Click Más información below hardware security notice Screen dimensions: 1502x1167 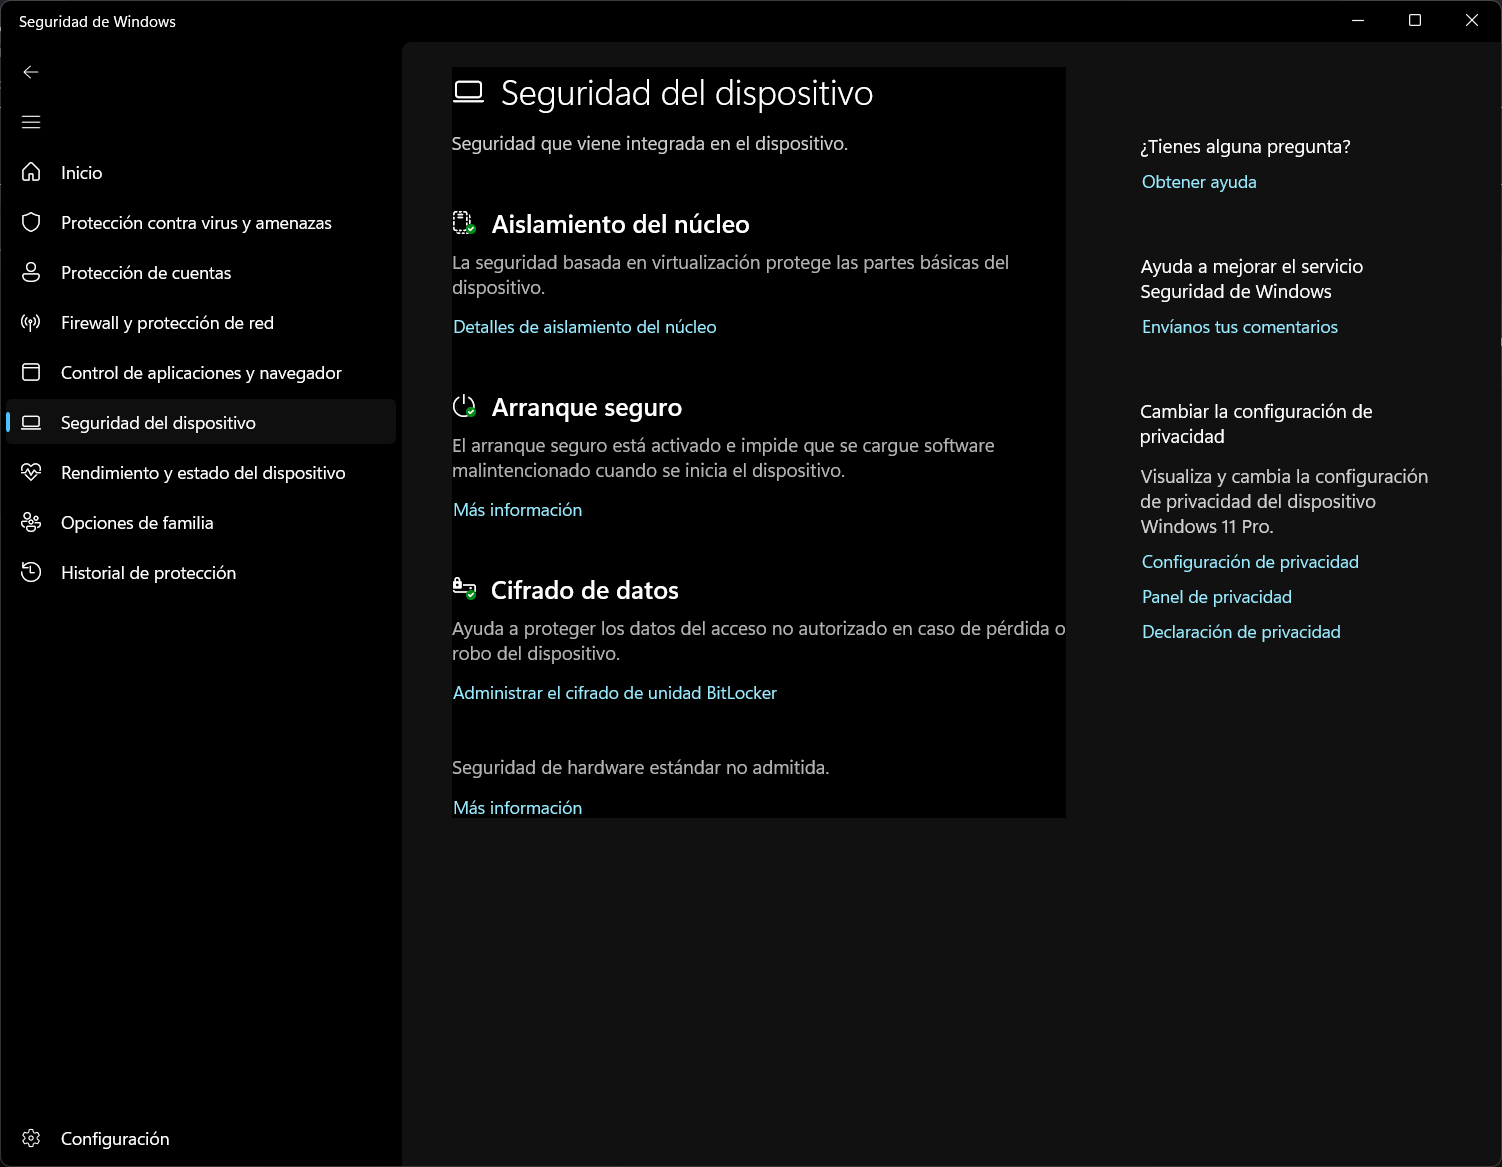(517, 808)
